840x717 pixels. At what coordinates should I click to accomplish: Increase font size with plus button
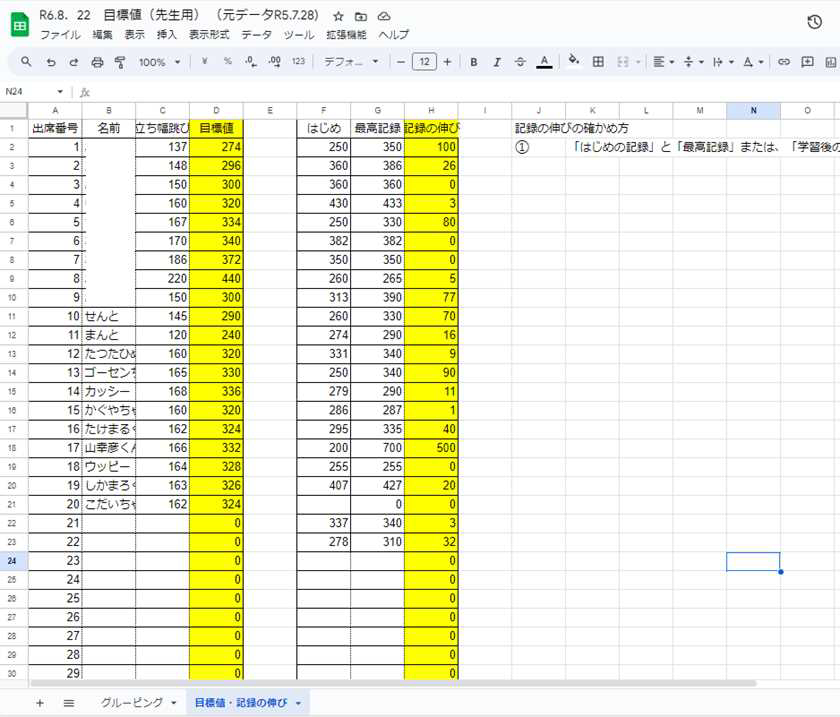click(447, 62)
